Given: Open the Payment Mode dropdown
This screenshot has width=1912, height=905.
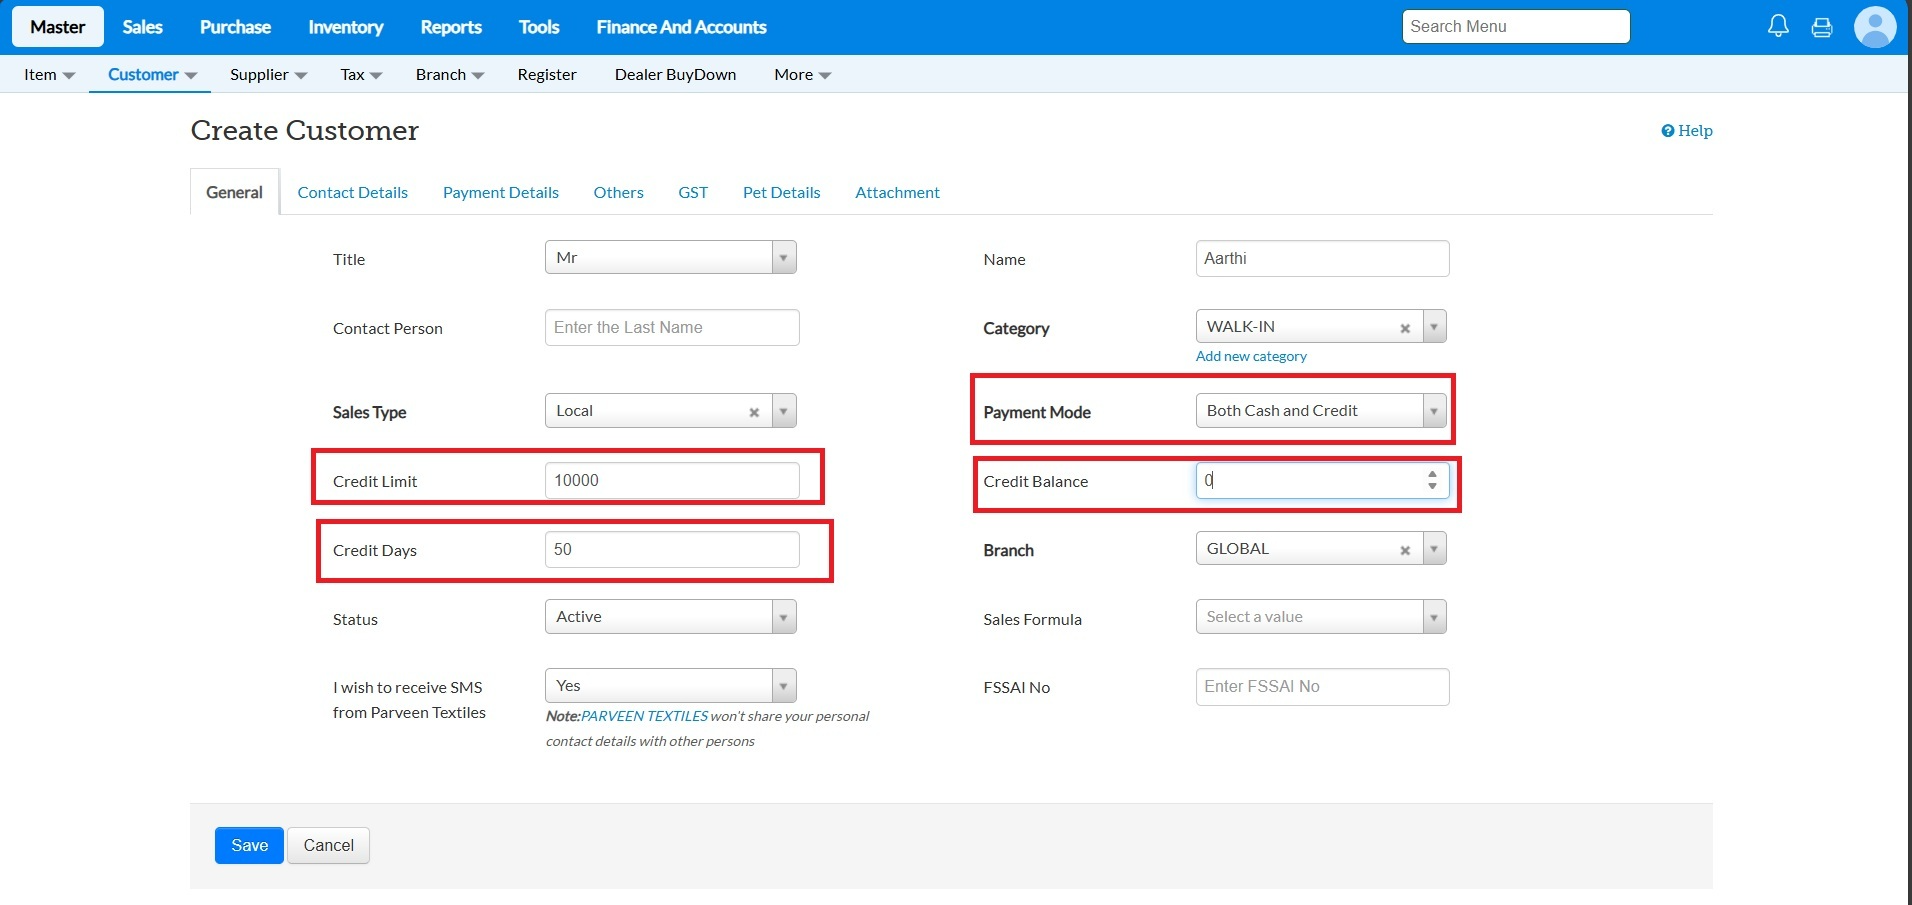Looking at the screenshot, I should point(1433,411).
